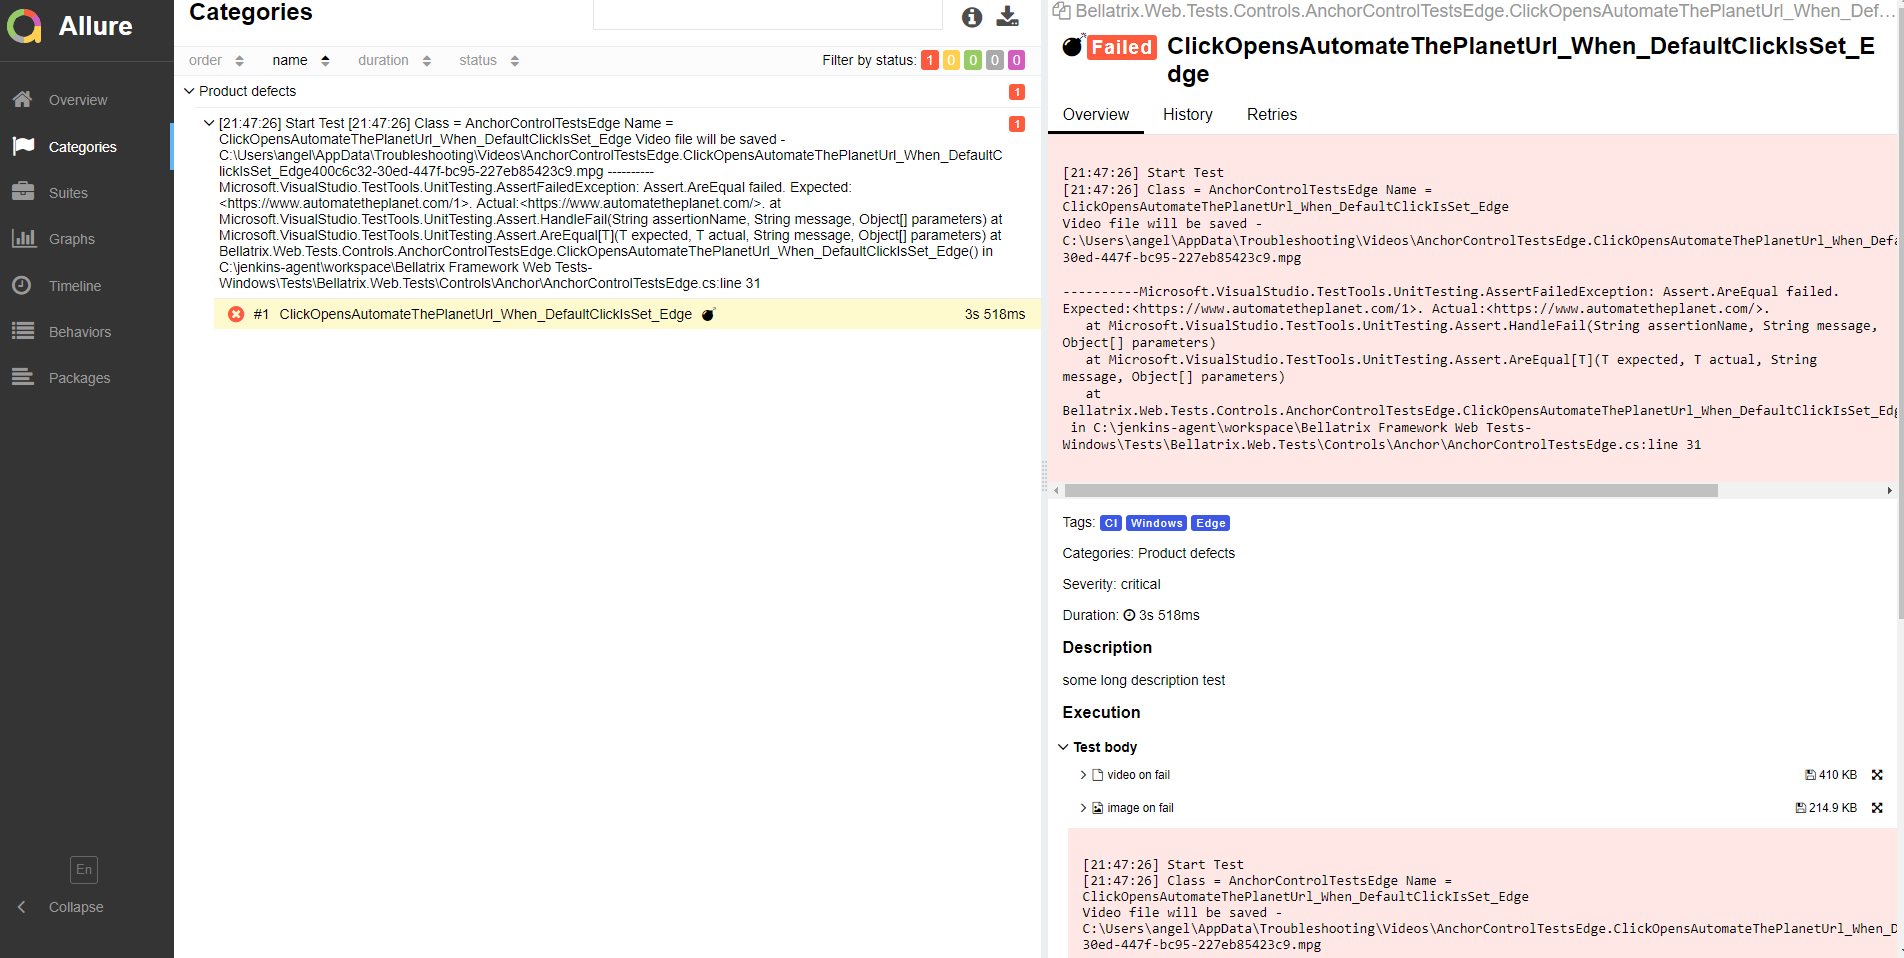Focus the search field above the categories list
1904x958 pixels.
[x=768, y=14]
